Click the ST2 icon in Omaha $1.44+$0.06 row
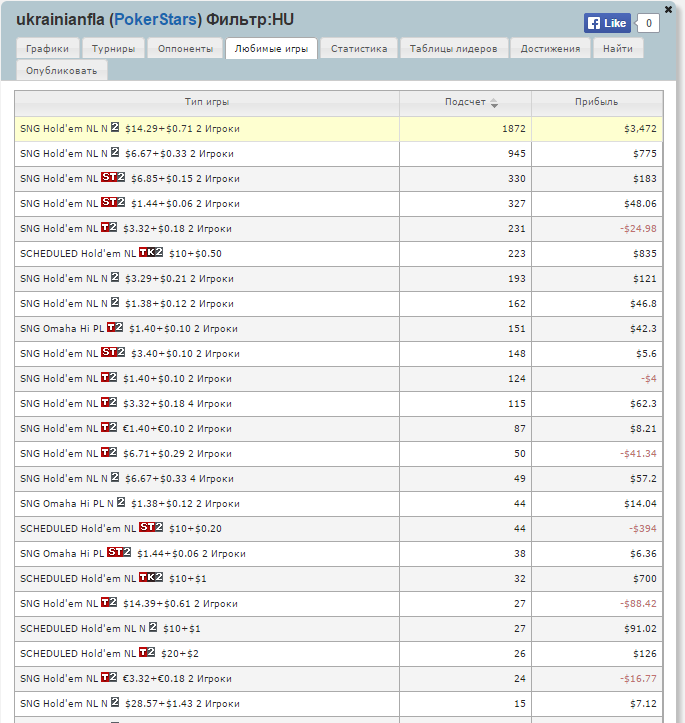 click(x=119, y=552)
